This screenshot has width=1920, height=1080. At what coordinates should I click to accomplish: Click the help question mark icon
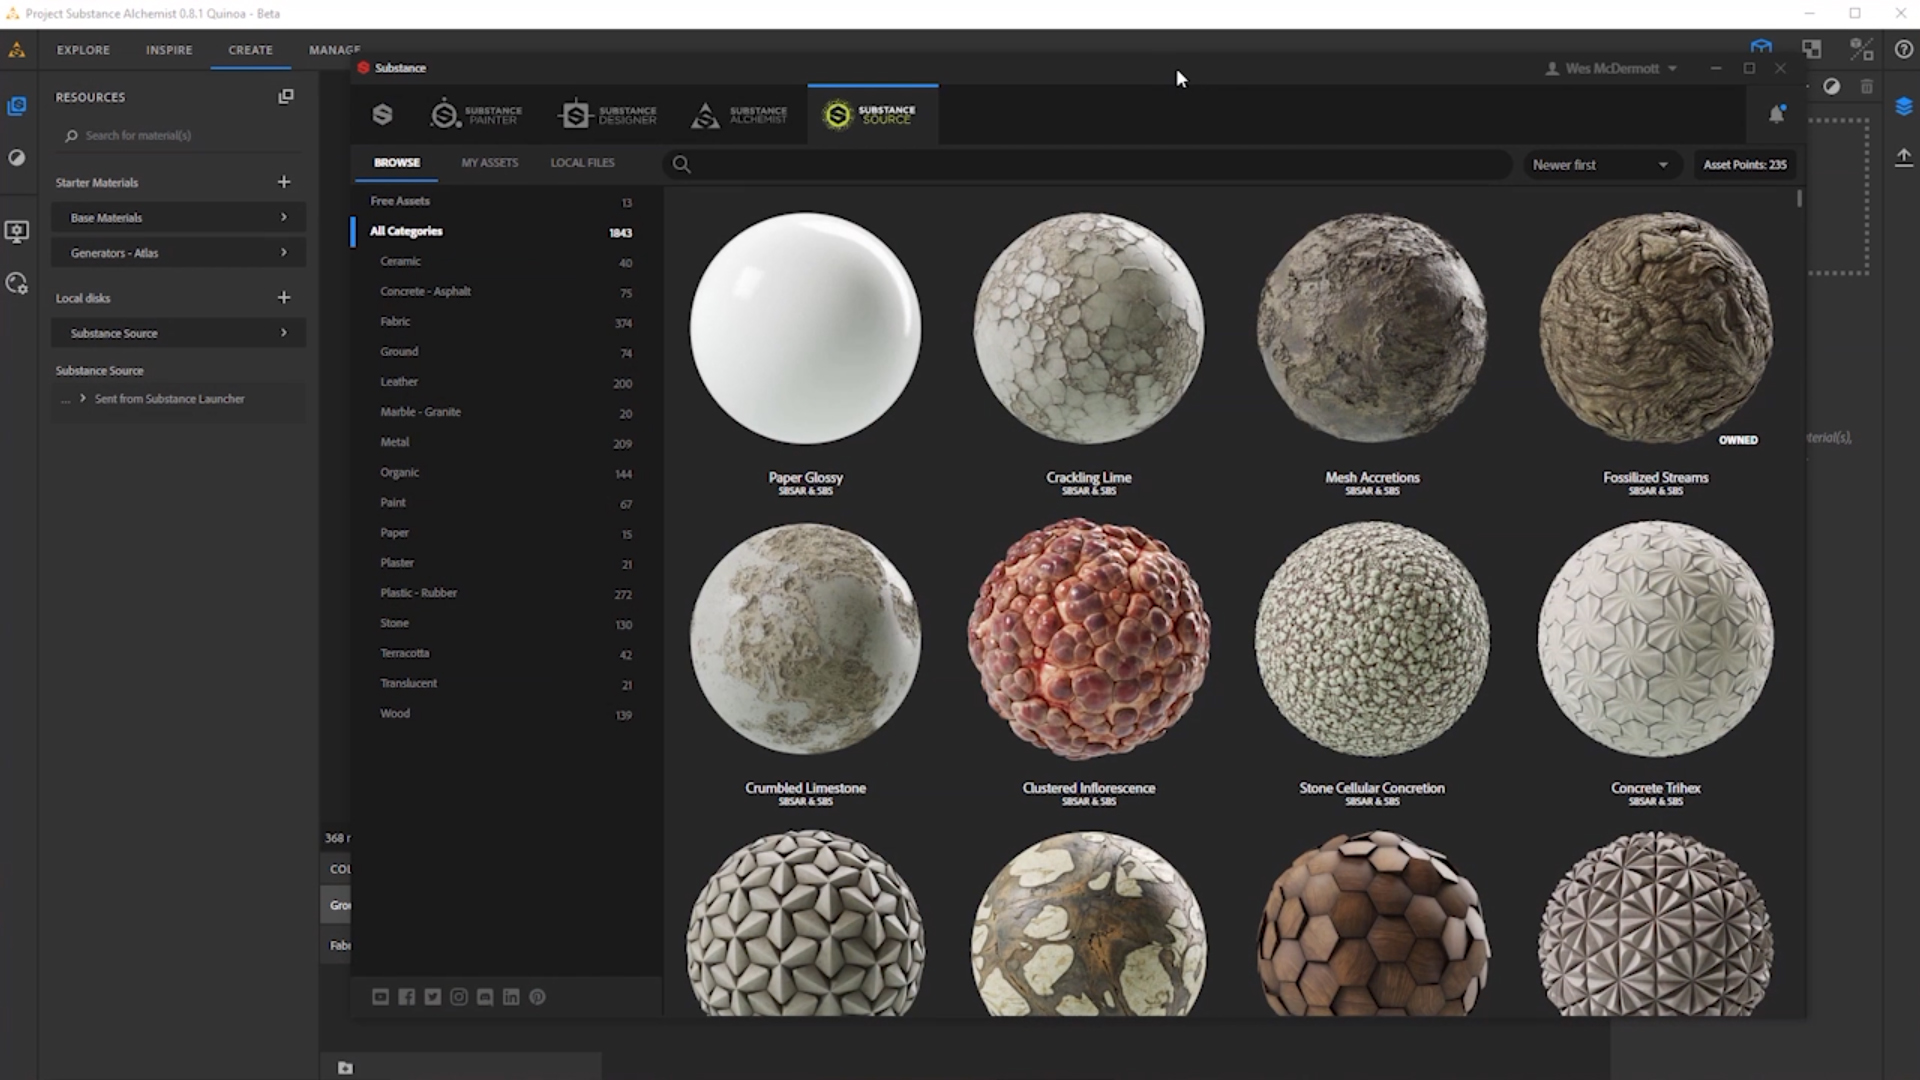coord(1903,50)
